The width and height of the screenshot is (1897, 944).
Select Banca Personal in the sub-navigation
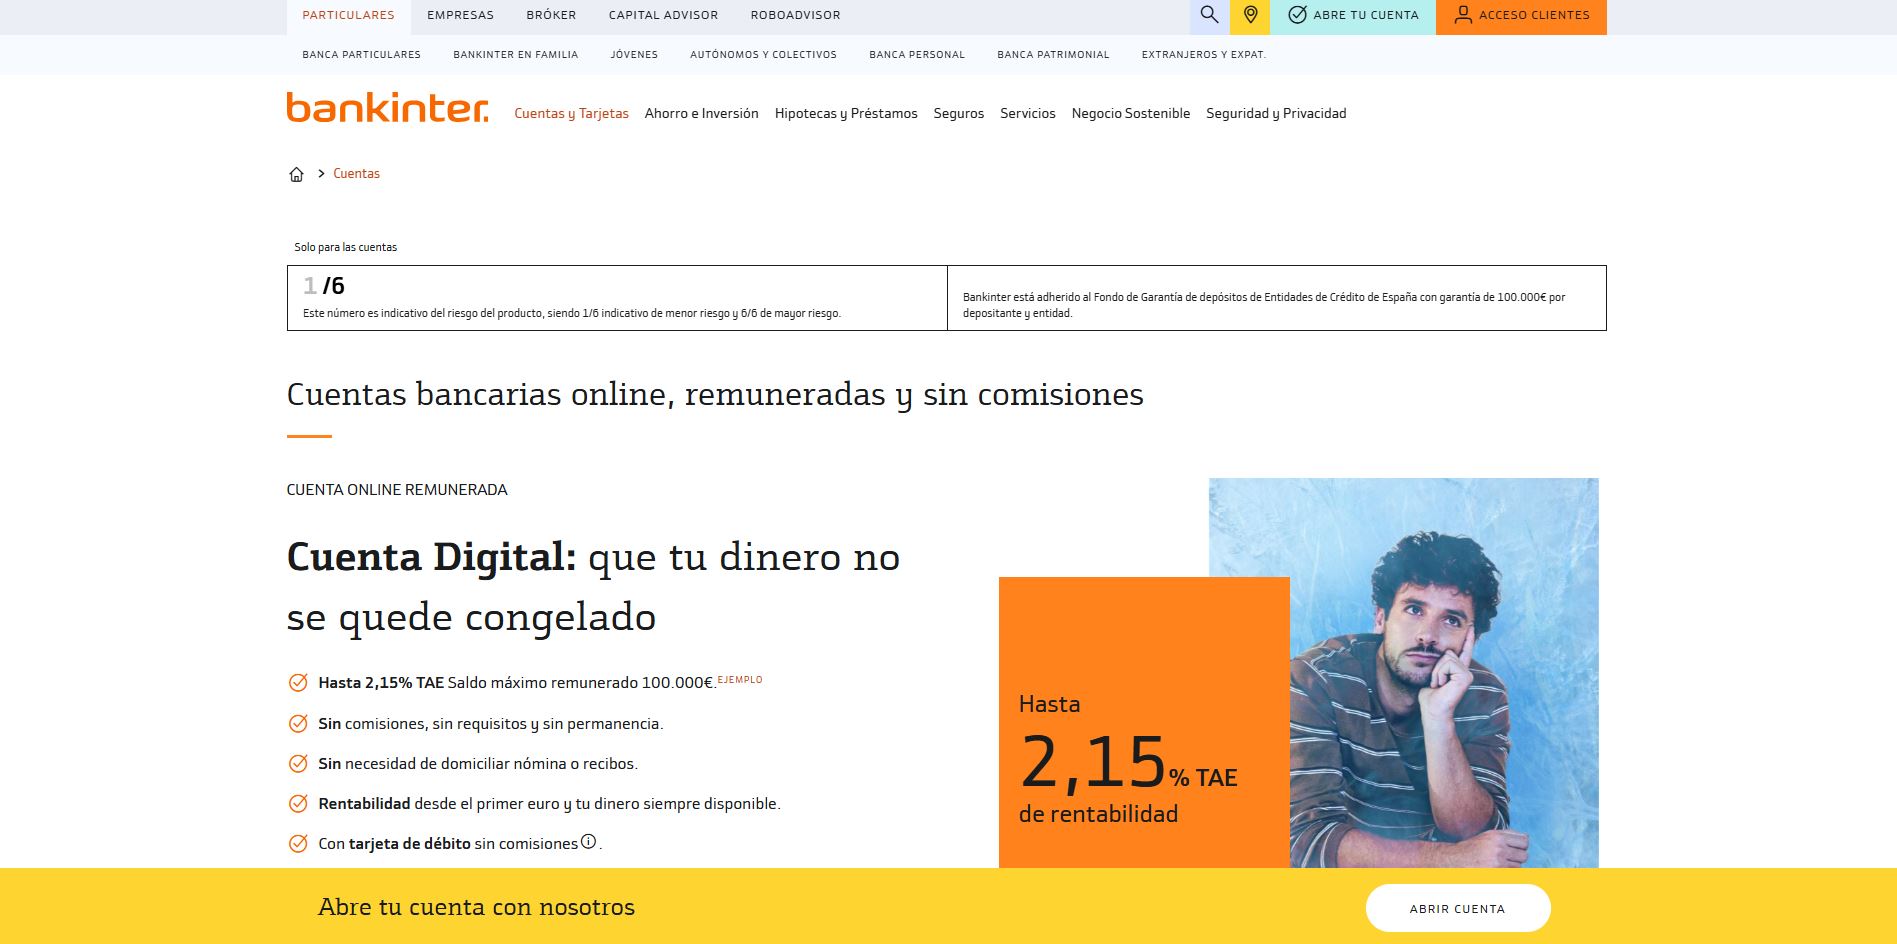pyautogui.click(x=916, y=55)
